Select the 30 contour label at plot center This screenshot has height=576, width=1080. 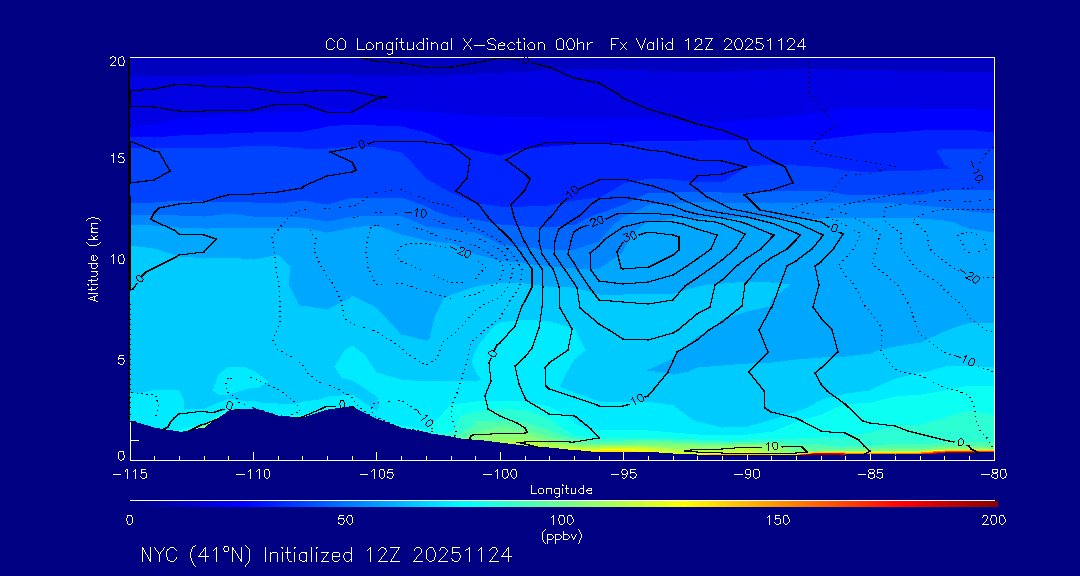point(629,236)
